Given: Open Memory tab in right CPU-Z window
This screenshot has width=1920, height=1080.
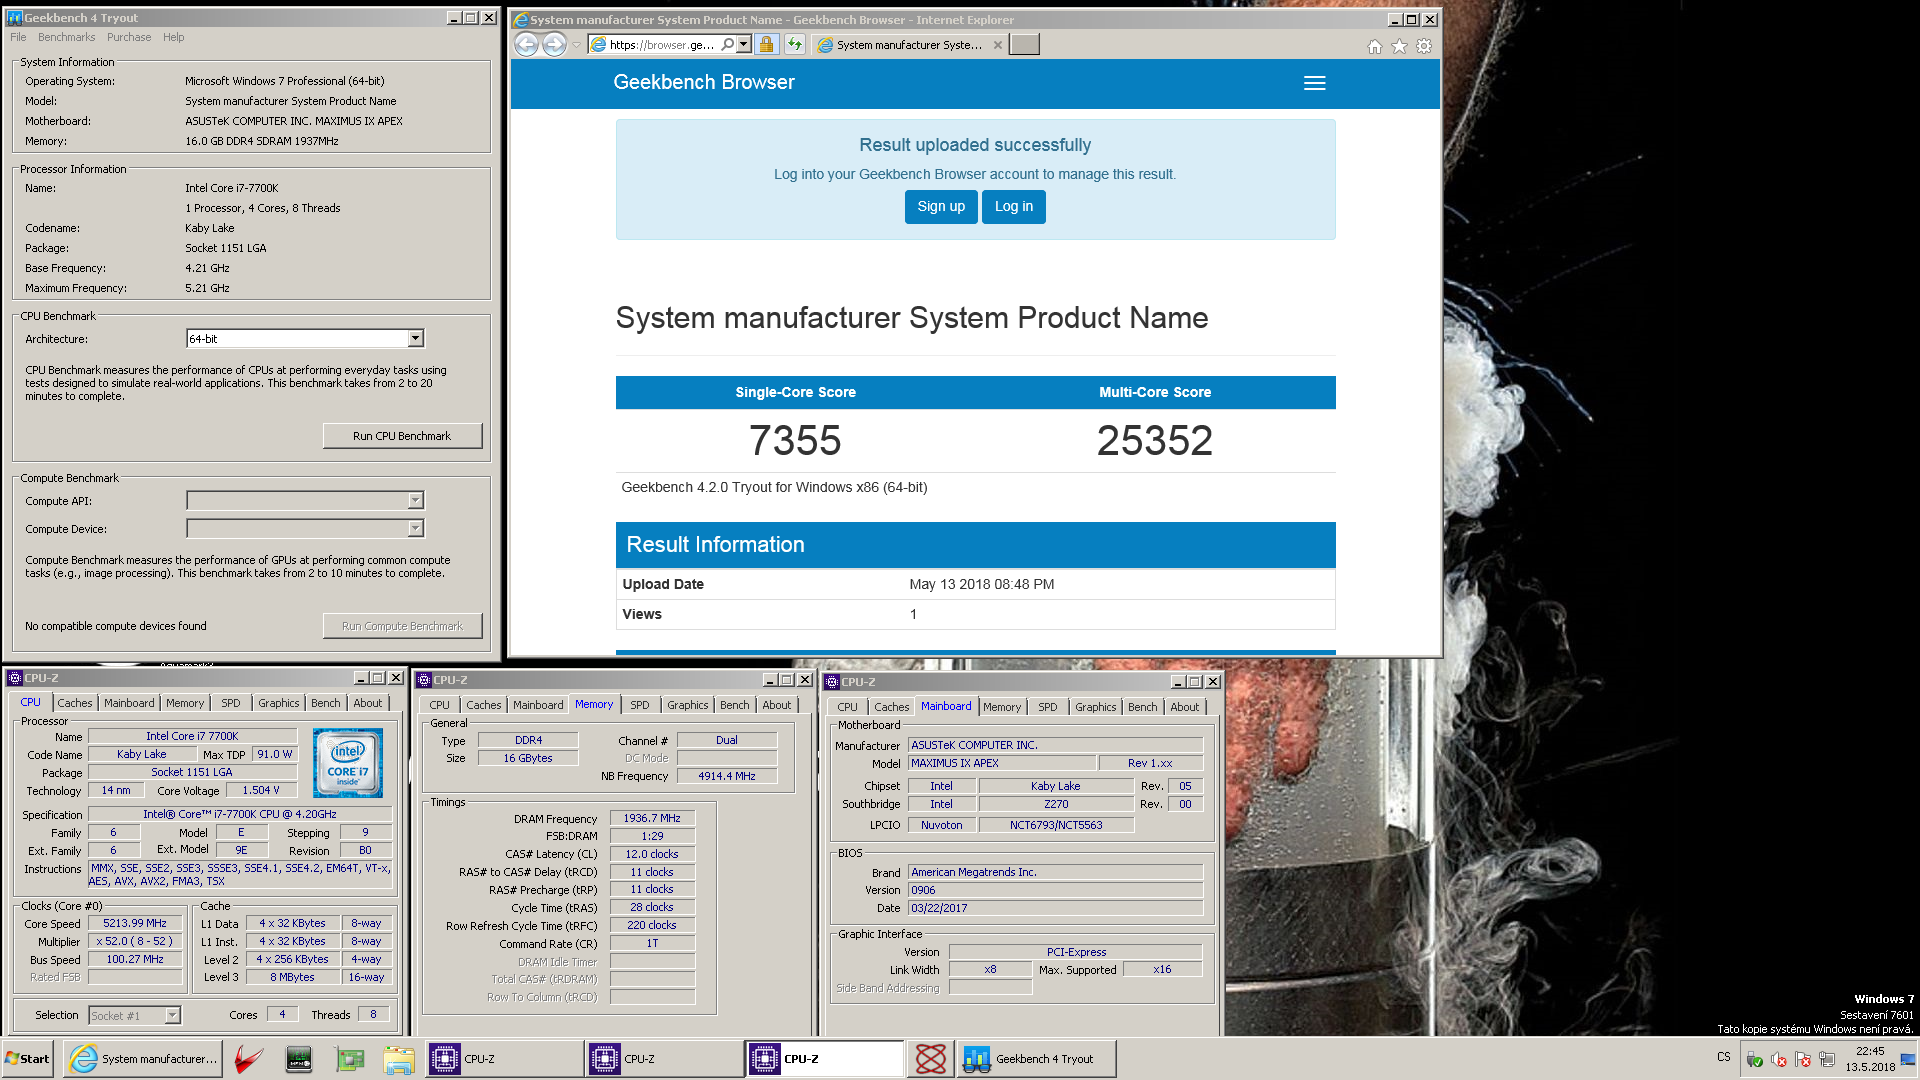Looking at the screenshot, I should click(1002, 707).
